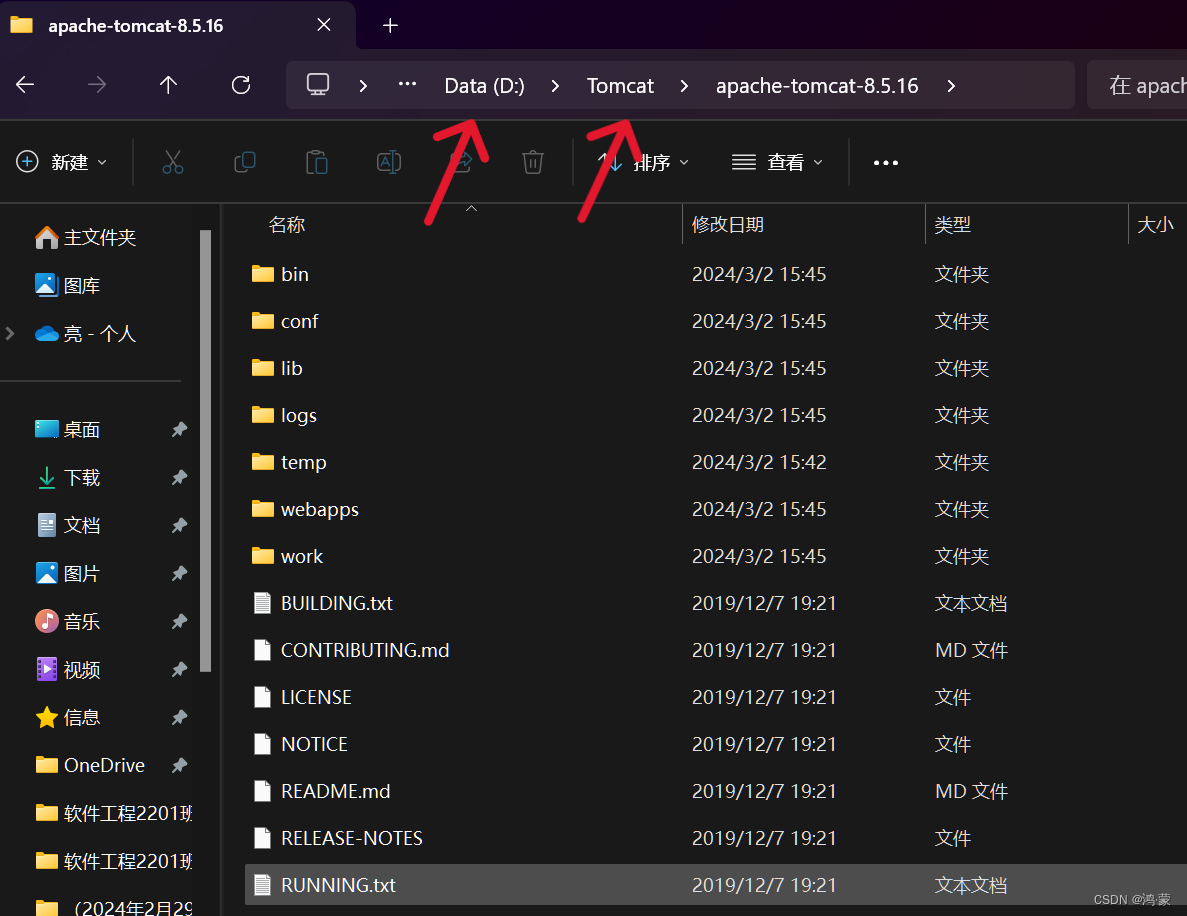Close the apache-tomcat-8.5.16 tab

tap(324, 25)
